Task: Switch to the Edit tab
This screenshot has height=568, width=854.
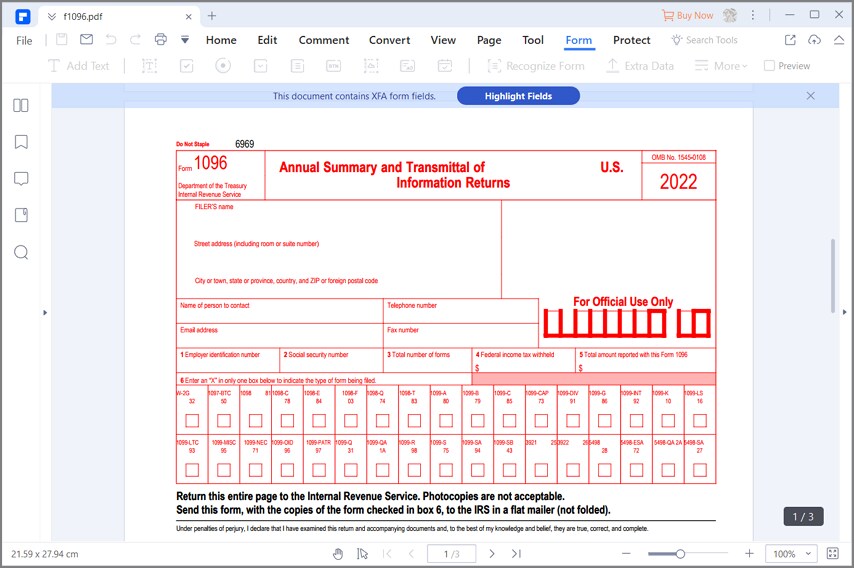Action: point(267,40)
